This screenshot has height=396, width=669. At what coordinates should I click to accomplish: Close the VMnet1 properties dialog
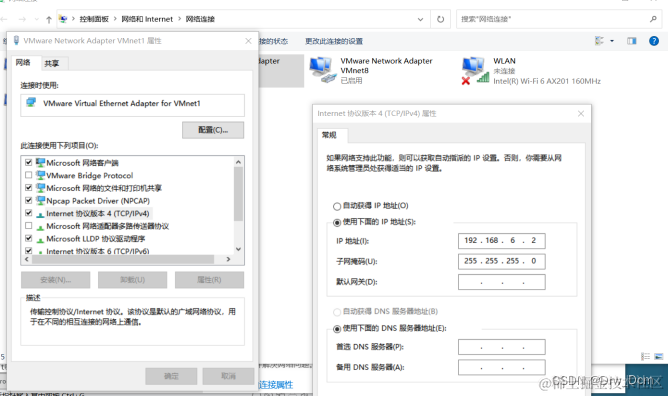tap(248, 41)
